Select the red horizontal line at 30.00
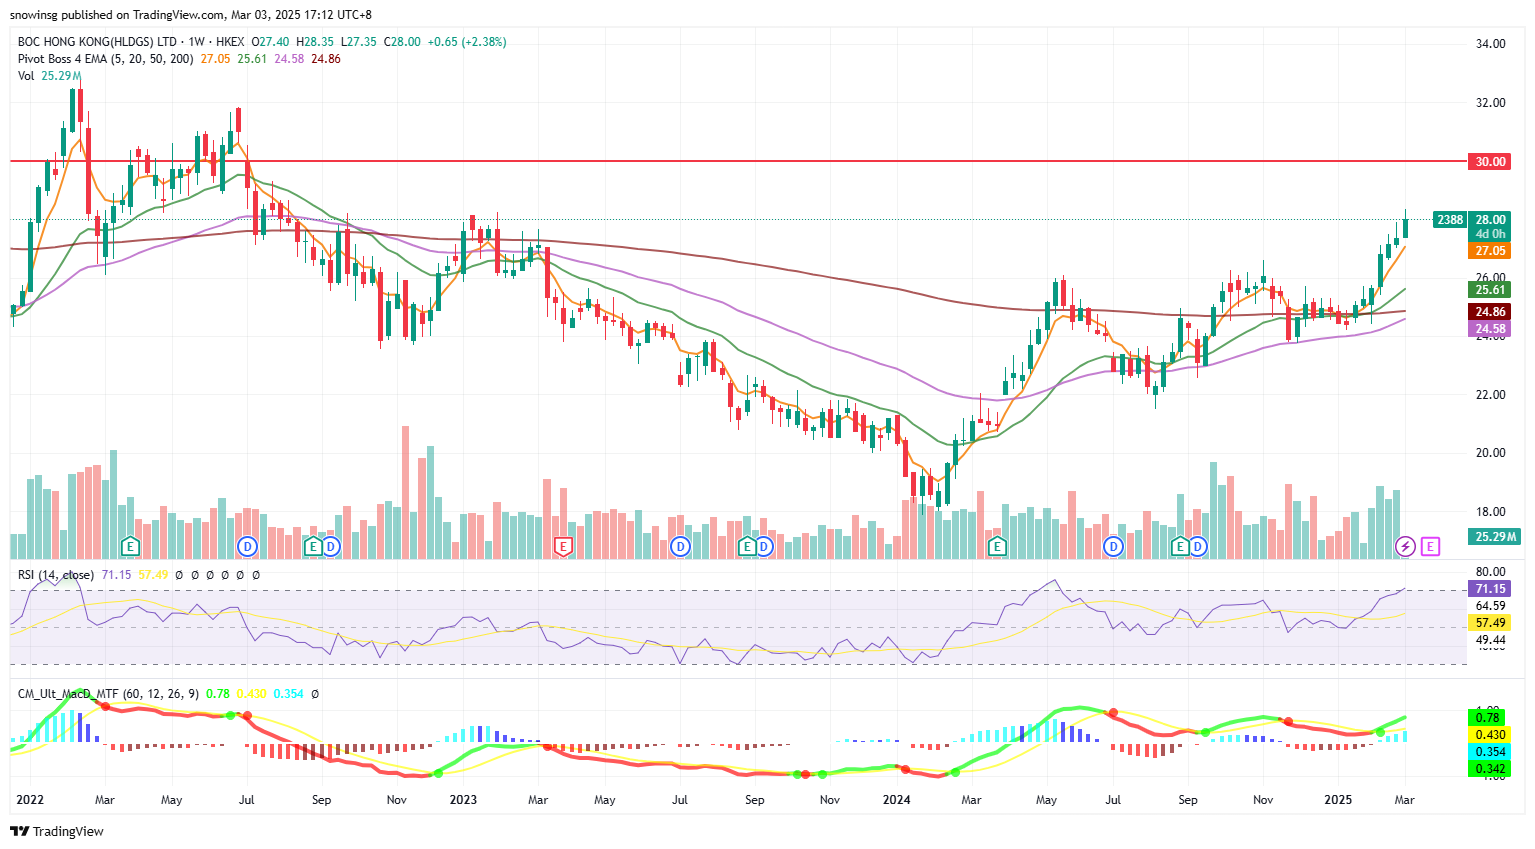Viewport: 1535px width, 849px height. [738, 161]
